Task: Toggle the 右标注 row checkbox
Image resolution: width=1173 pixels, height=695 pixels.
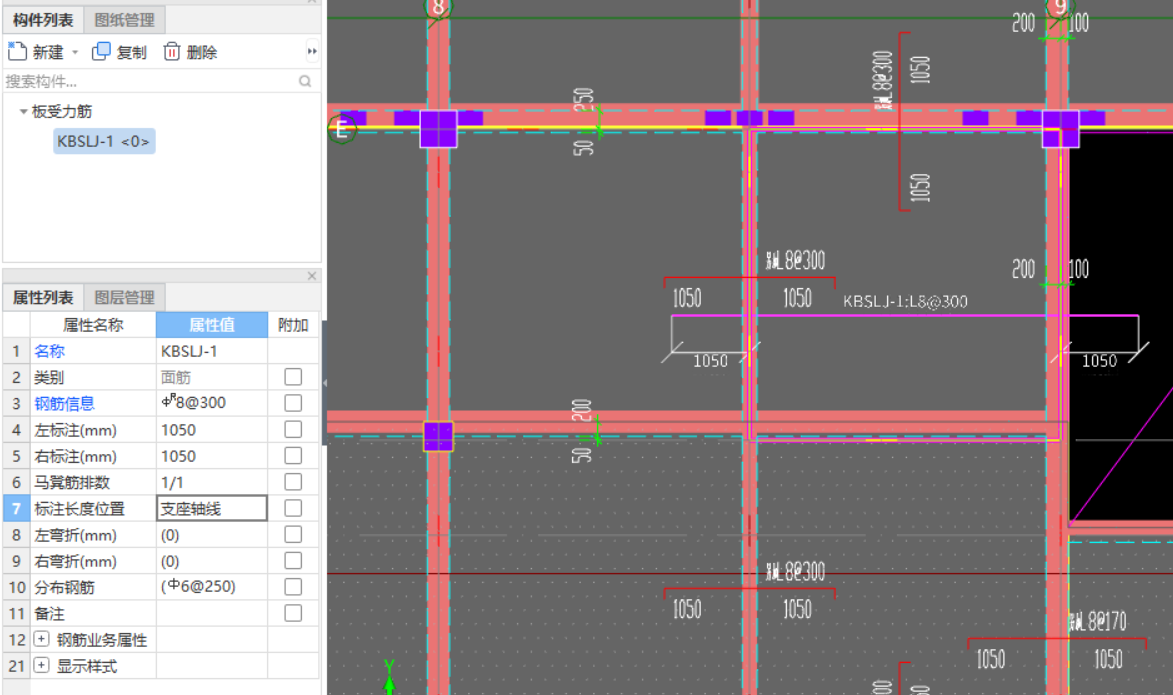Action: (293, 456)
